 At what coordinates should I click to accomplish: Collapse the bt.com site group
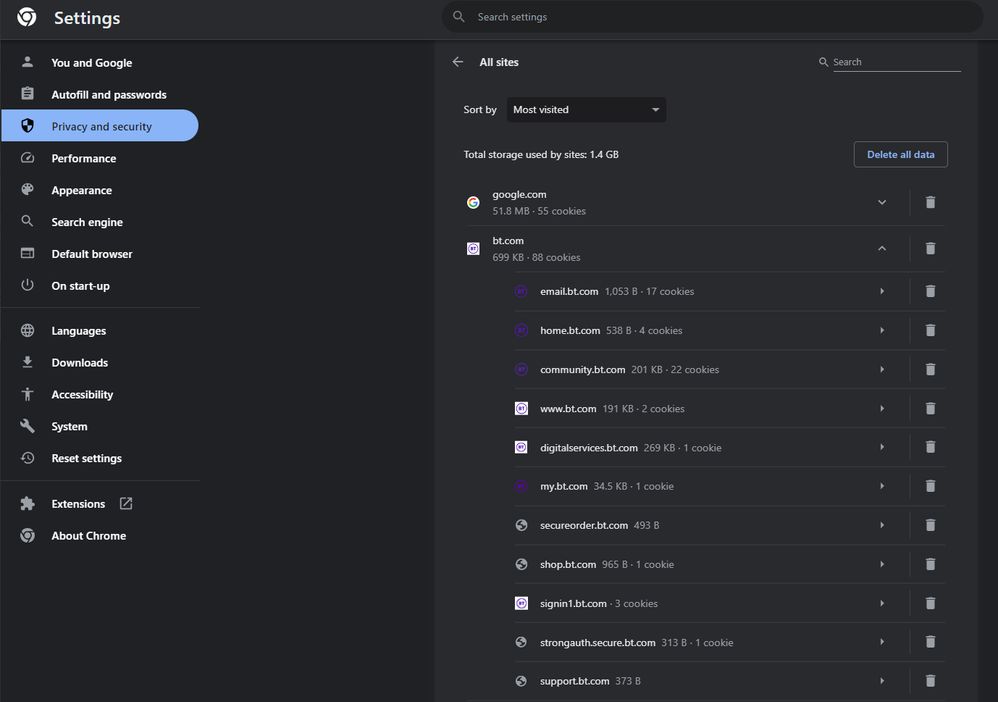pyautogui.click(x=882, y=248)
